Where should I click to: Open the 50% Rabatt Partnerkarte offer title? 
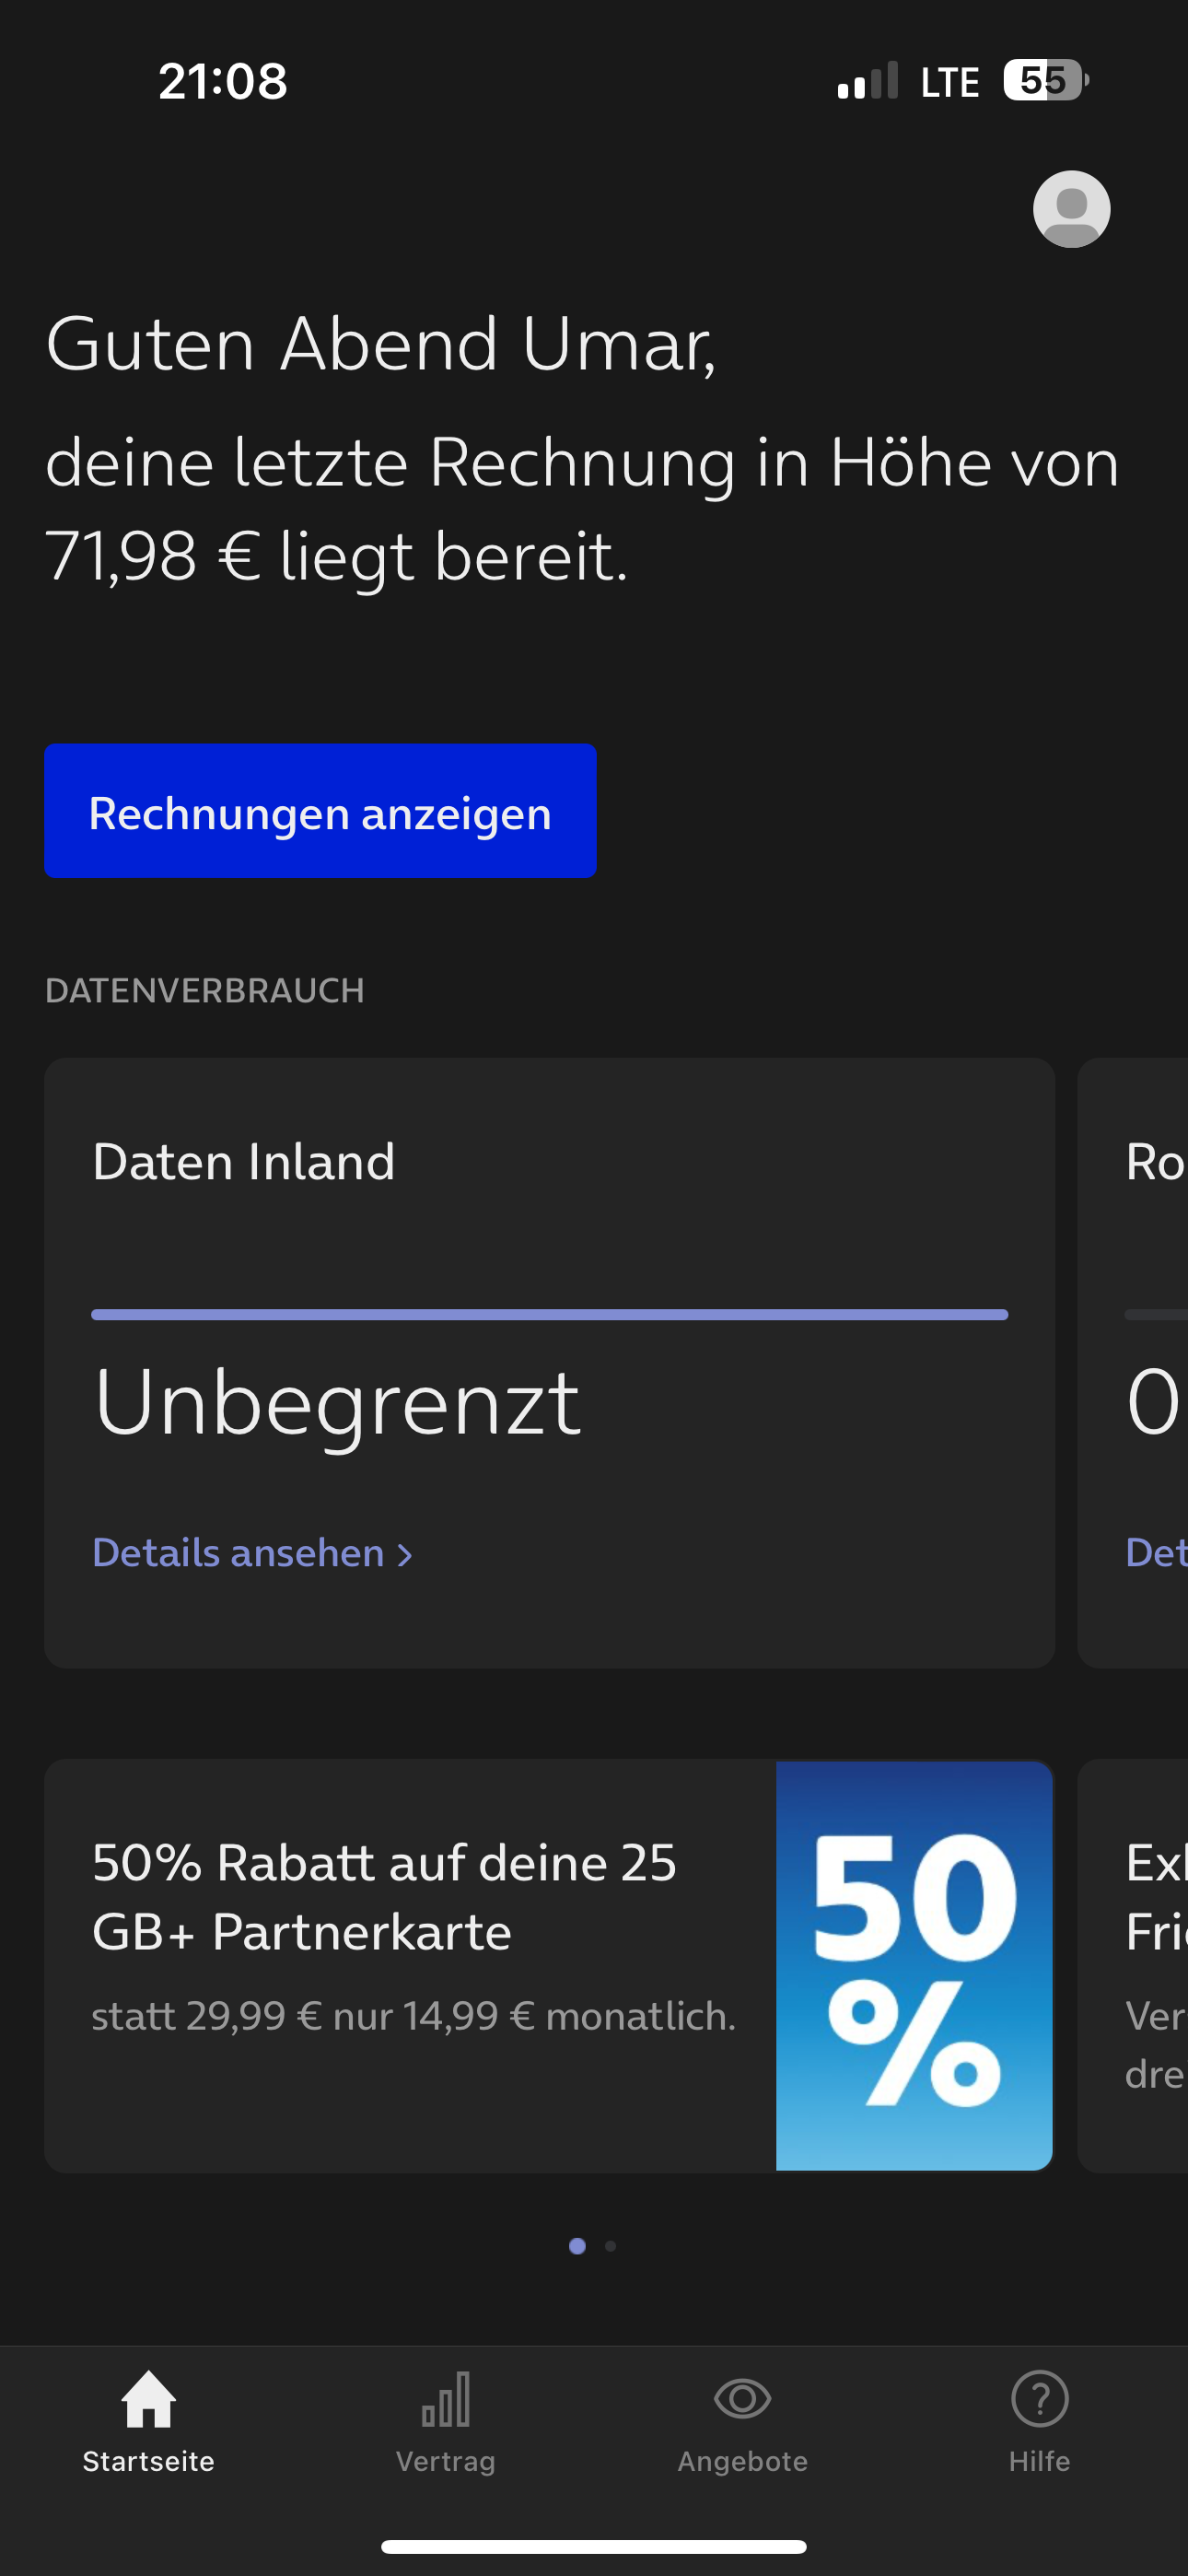click(384, 1896)
